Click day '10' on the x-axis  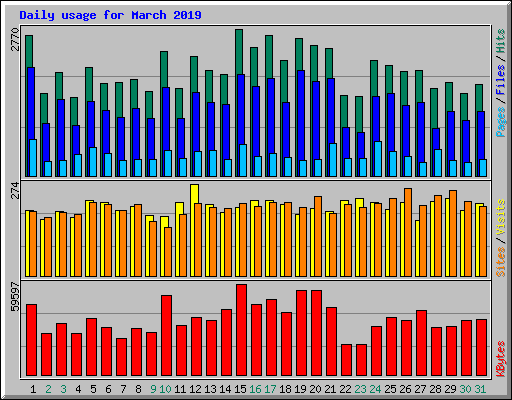tap(165, 389)
